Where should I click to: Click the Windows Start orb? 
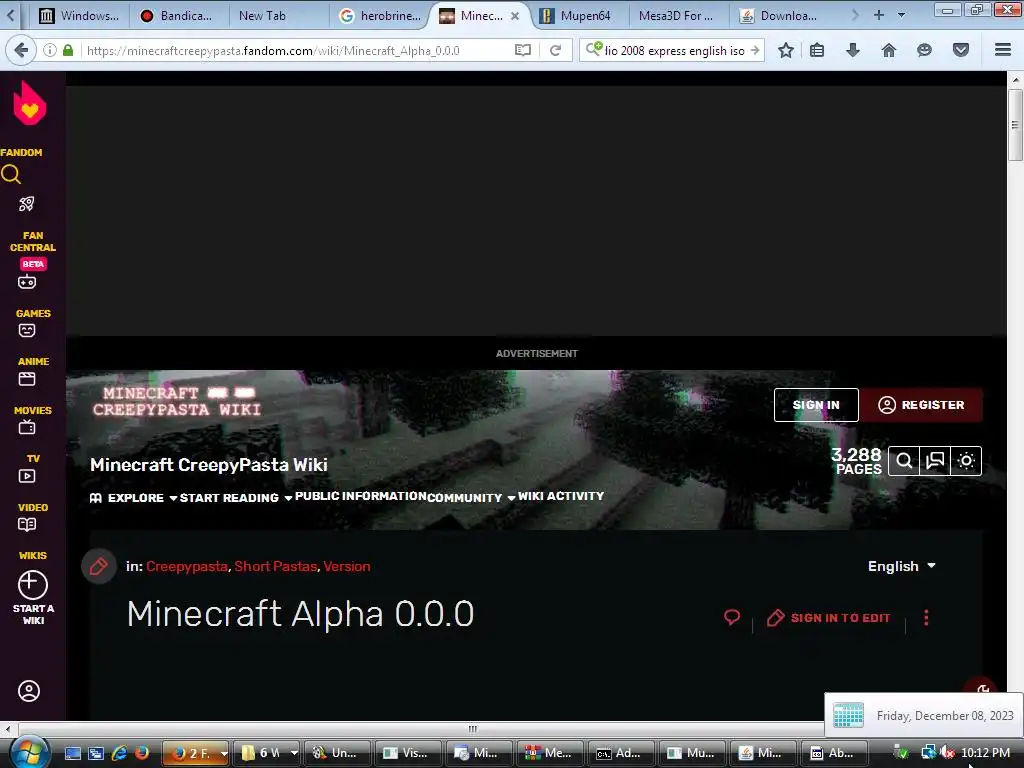click(29, 753)
